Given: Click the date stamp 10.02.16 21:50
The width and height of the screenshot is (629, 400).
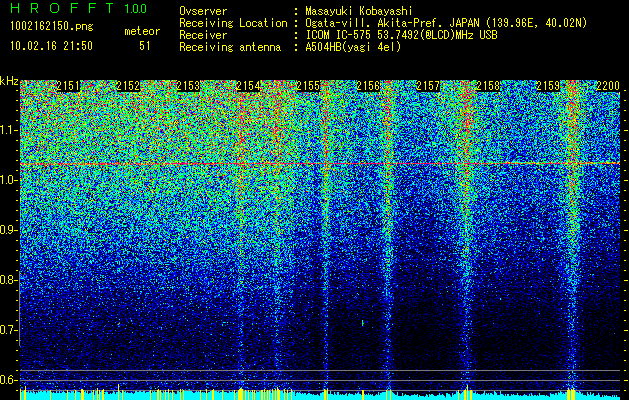Looking at the screenshot, I should (x=51, y=45).
